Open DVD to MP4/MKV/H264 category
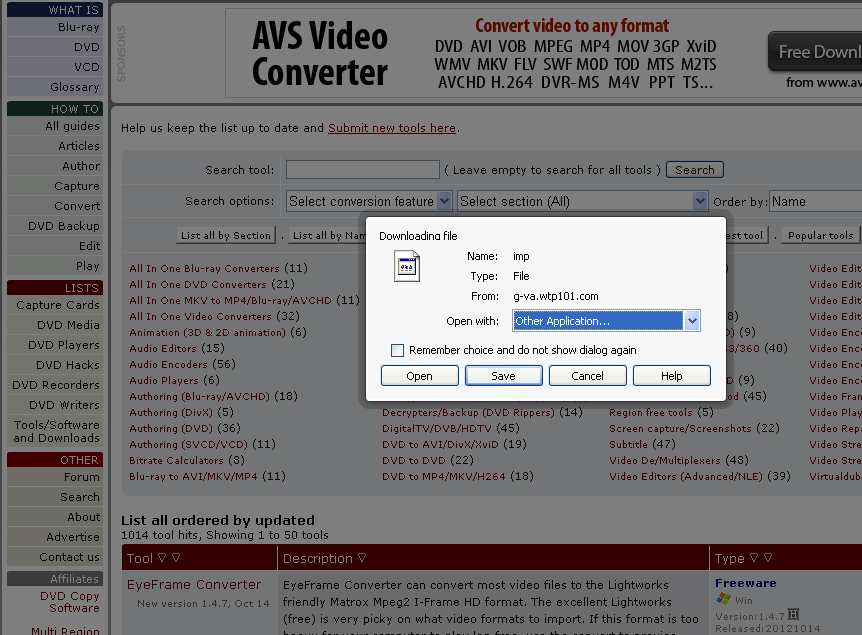The width and height of the screenshot is (862, 635). click(x=444, y=476)
